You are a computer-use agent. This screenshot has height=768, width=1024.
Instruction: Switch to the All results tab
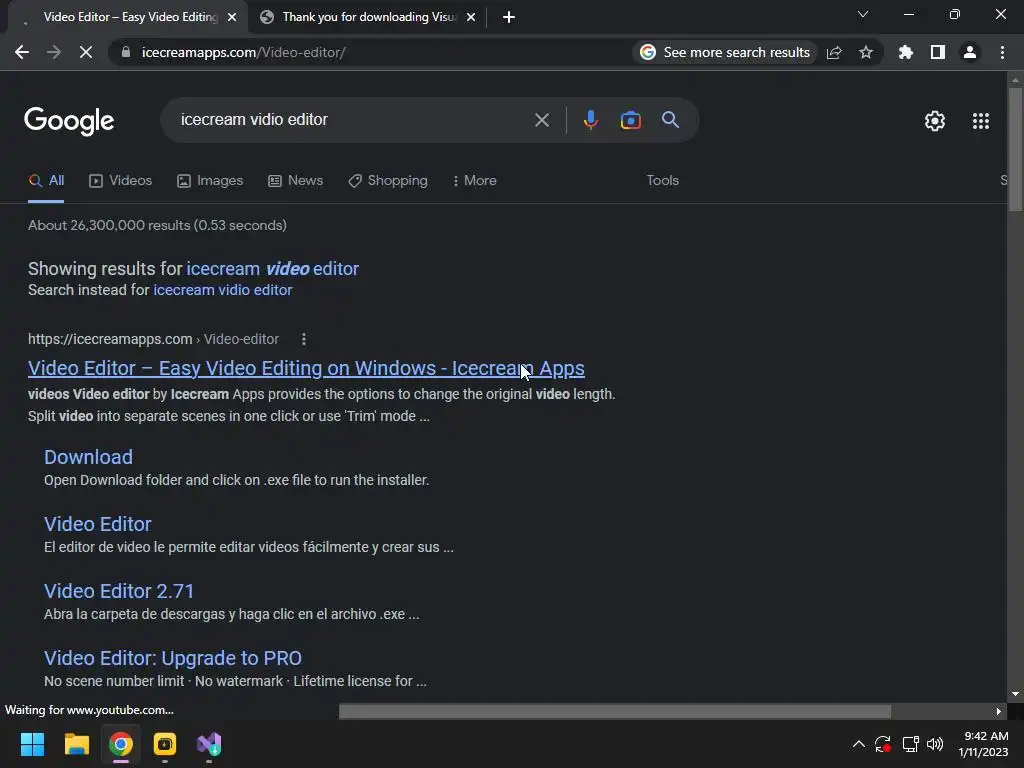(x=46, y=180)
